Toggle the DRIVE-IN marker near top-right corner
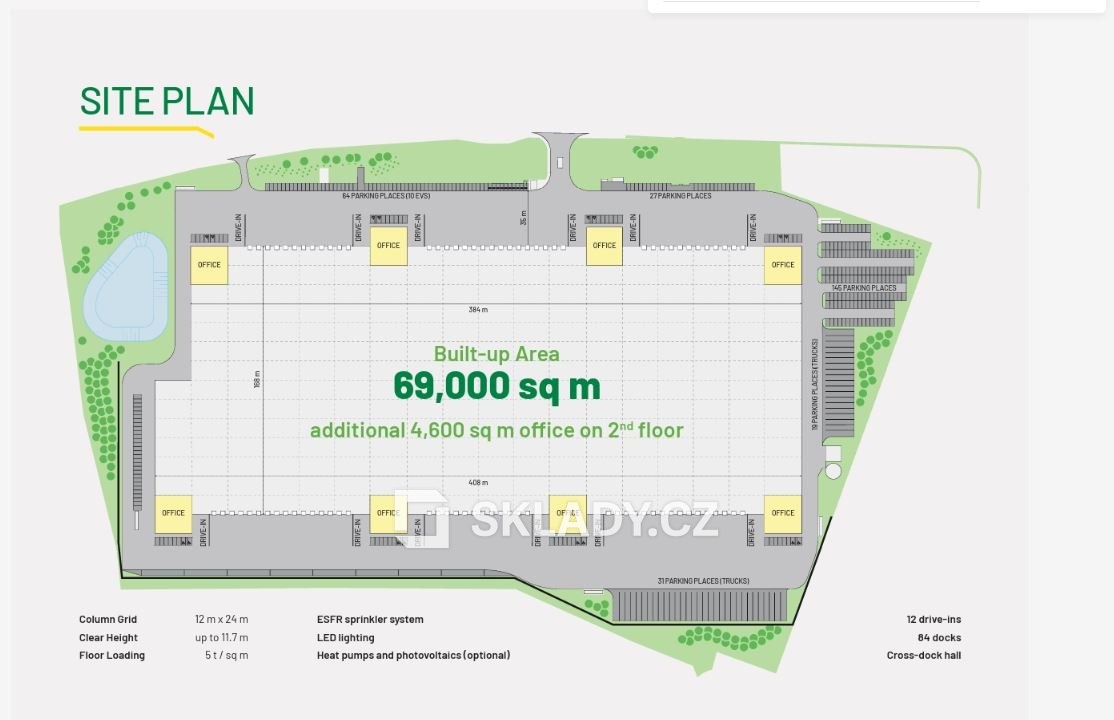 [753, 228]
